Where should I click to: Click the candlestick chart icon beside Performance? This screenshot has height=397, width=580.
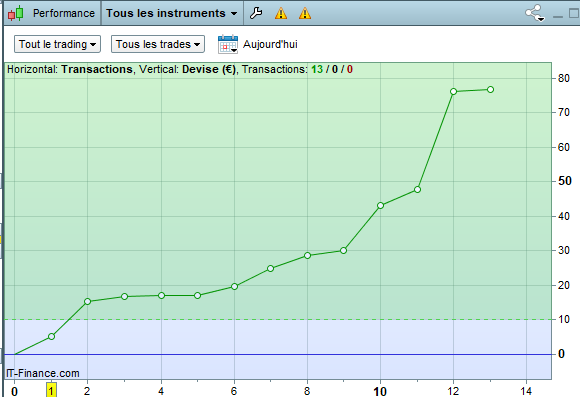[16, 13]
